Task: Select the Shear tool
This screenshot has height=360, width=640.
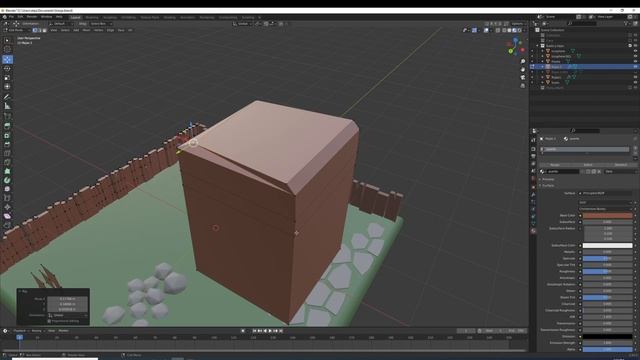Action: pos(7,216)
